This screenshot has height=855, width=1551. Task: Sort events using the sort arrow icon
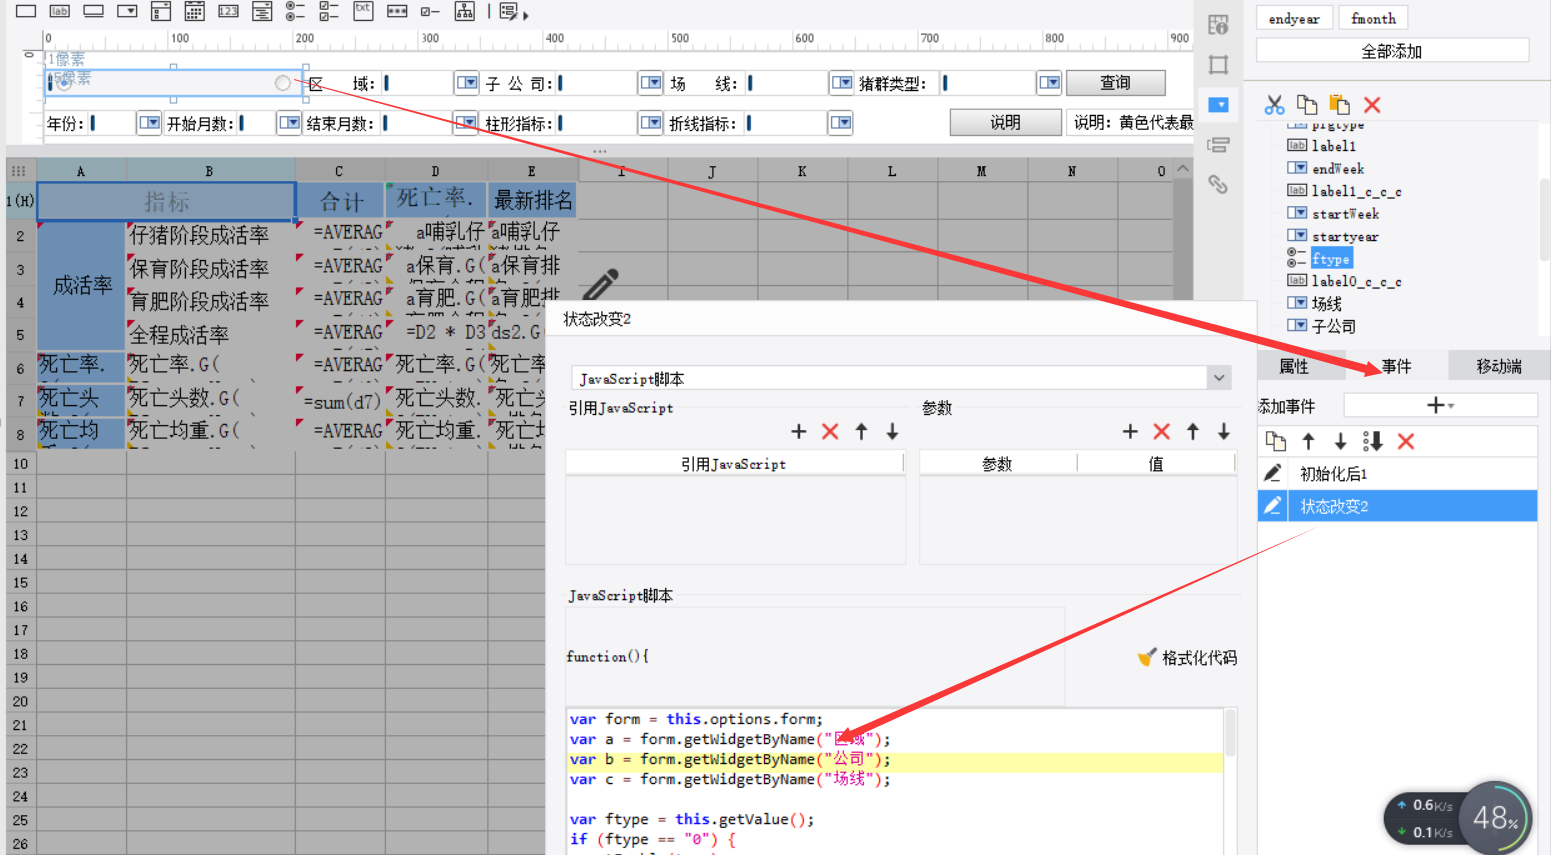[x=1373, y=441]
